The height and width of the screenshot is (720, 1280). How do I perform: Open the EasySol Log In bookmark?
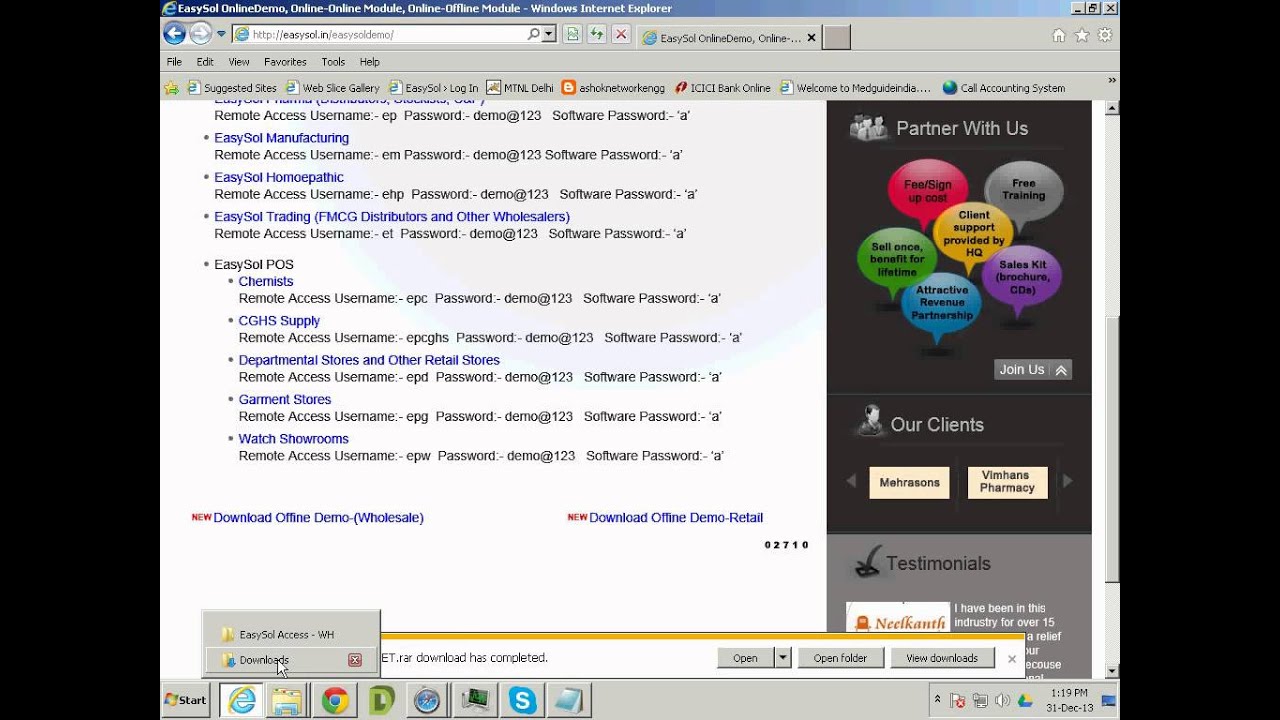[x=433, y=88]
